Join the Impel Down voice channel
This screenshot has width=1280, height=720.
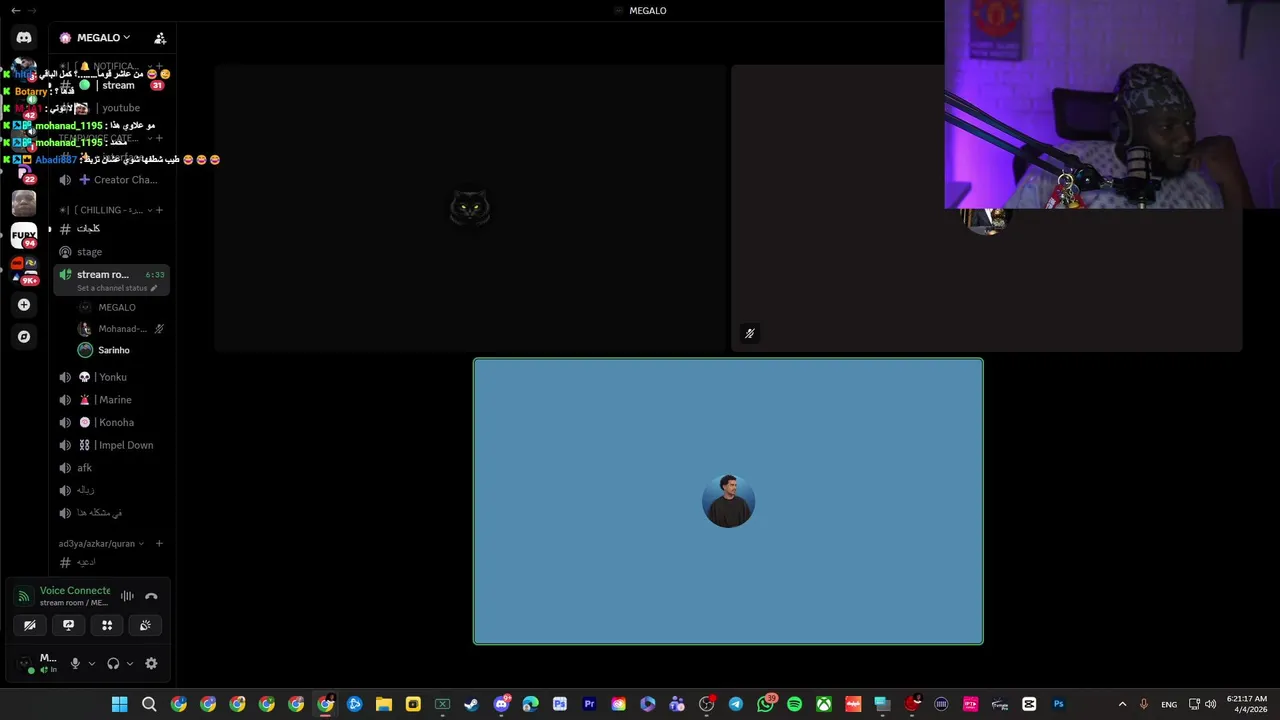[x=111, y=445]
